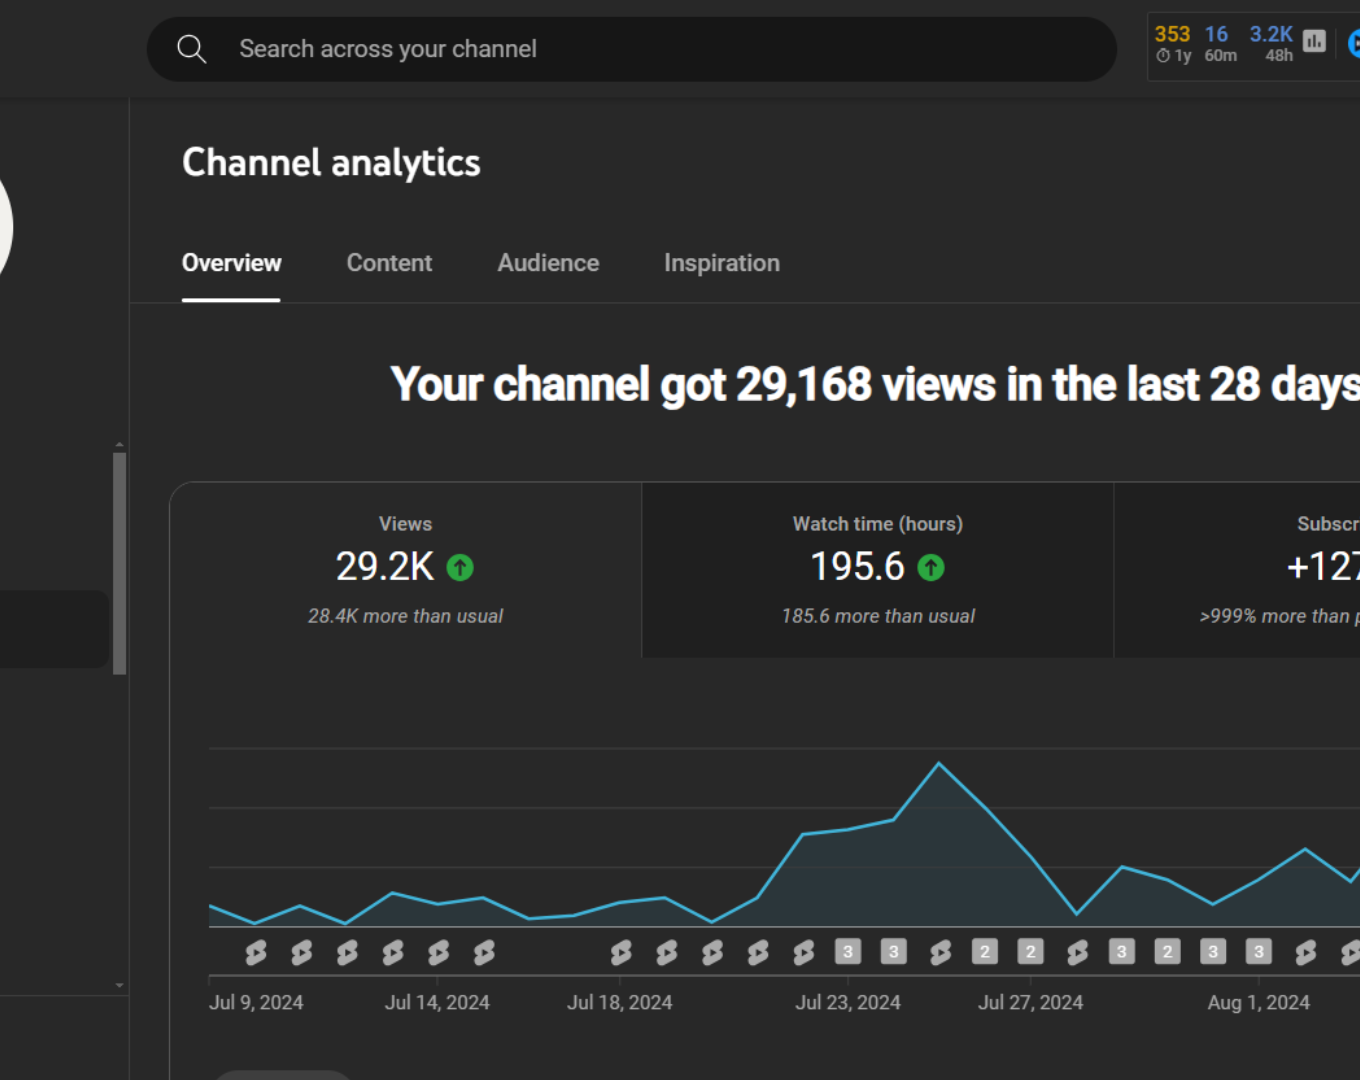Open Shorts marker above Jul 18, 2024 tick
Image resolution: width=1360 pixels, height=1080 pixels.
621,952
